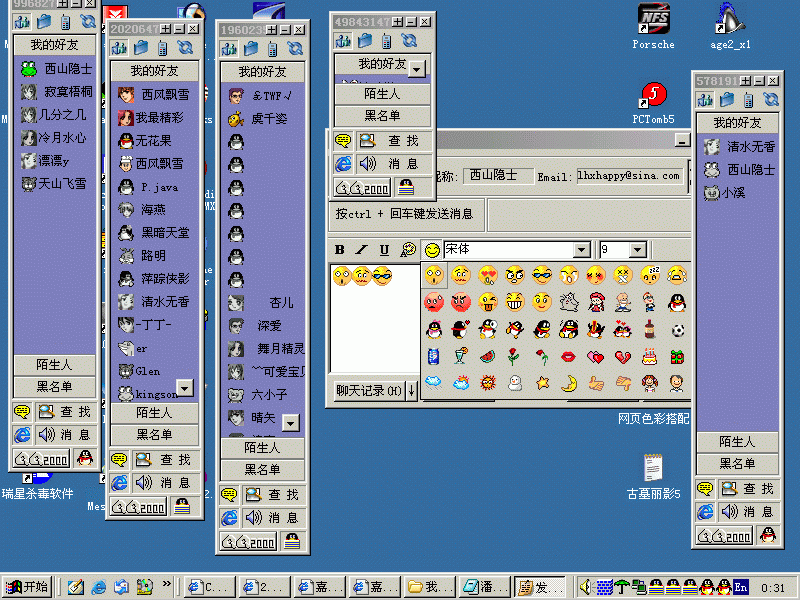
Task: Insert the green gift box emoticon
Action: [x=678, y=356]
